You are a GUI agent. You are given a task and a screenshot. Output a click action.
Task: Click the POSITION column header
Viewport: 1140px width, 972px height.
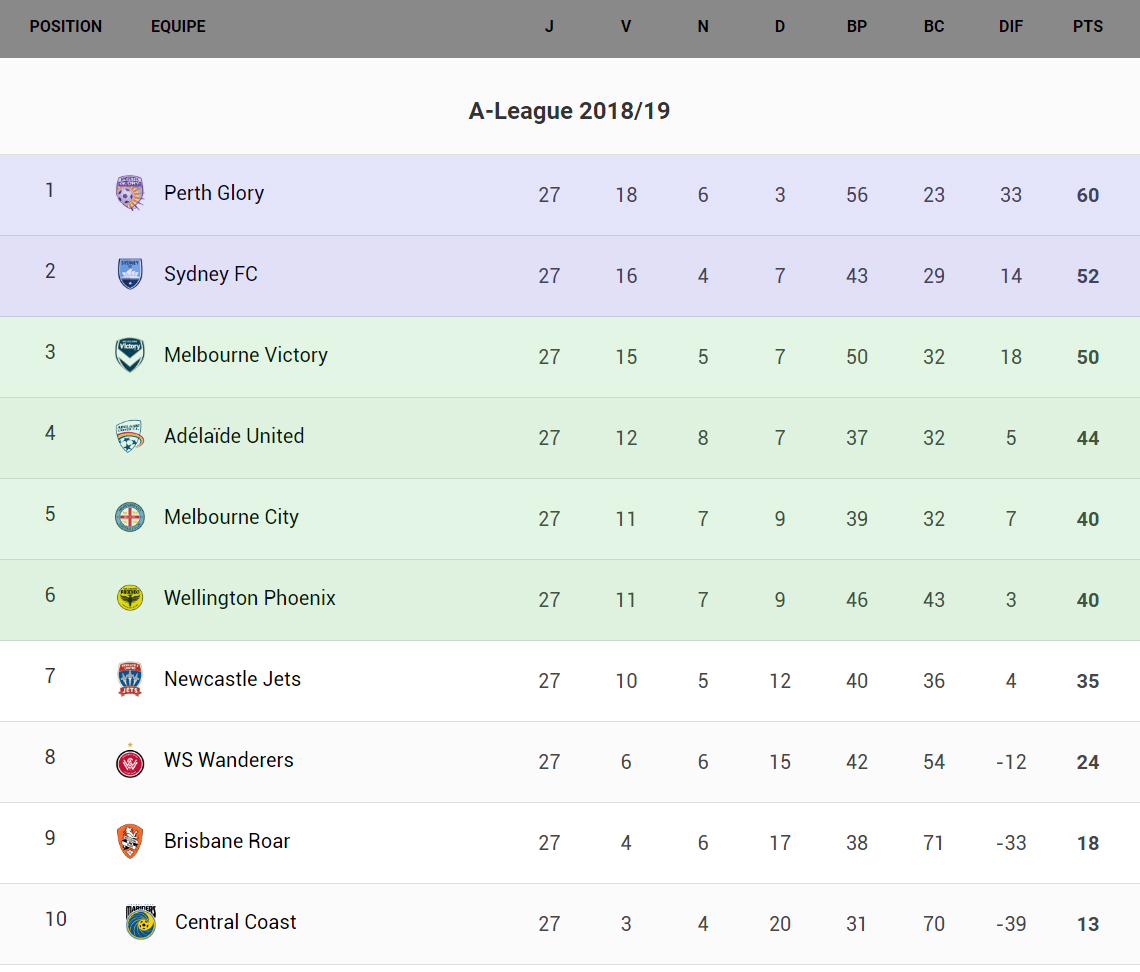coord(66,27)
